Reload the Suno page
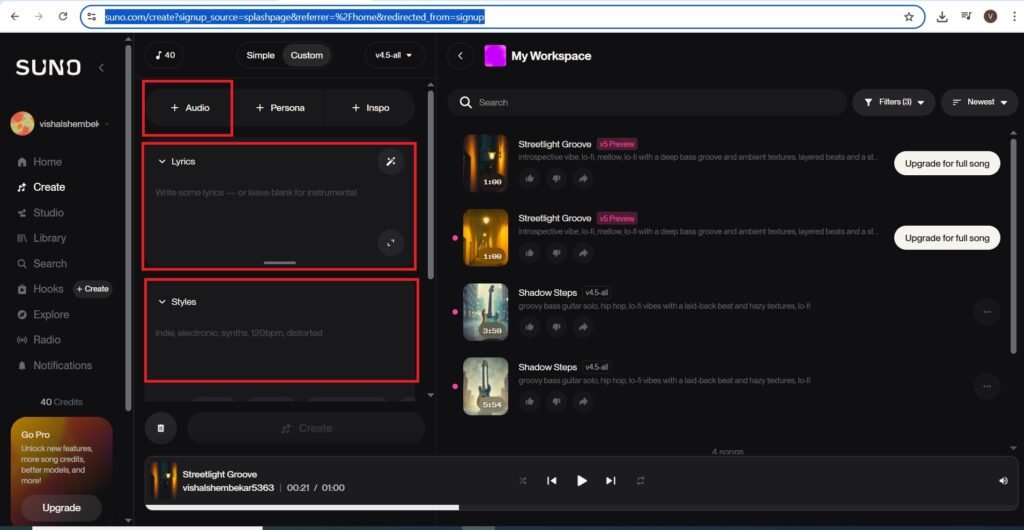Viewport: 1024px width, 530px height. pos(63,17)
